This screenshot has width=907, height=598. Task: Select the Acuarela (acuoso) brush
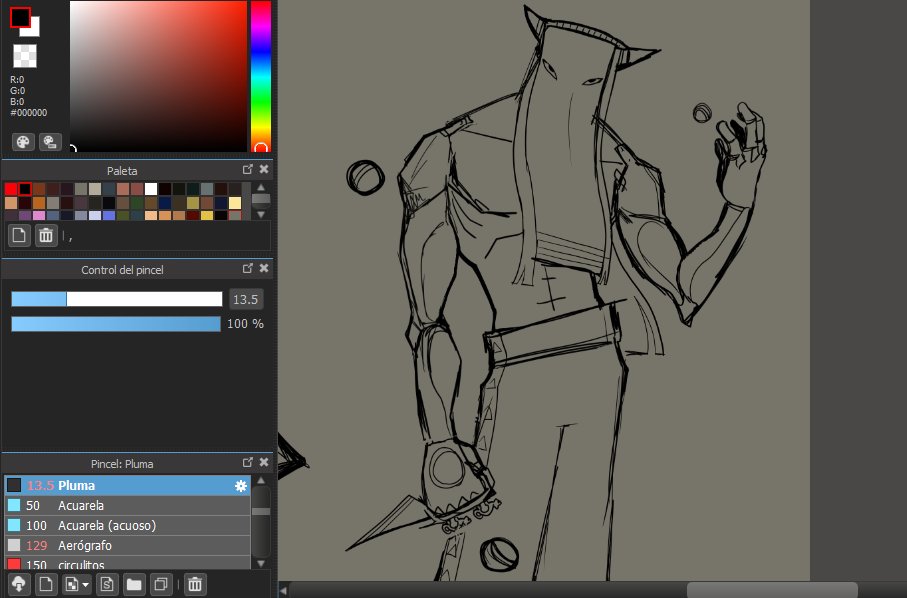(127, 526)
